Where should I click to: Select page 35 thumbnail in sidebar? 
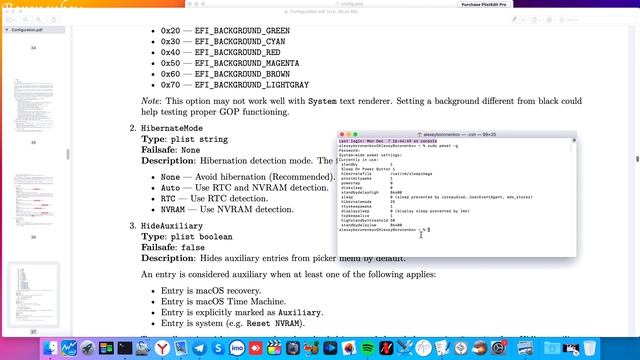tap(33, 106)
